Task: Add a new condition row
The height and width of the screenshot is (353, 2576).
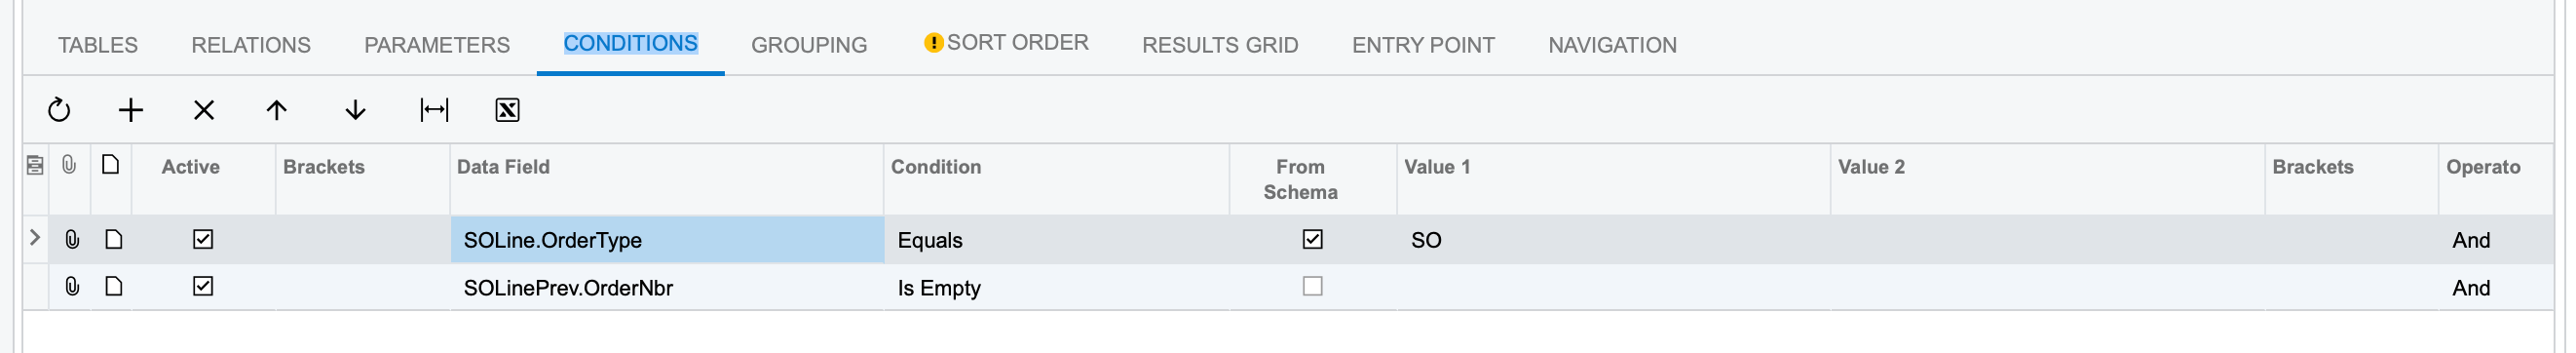Action: 131,110
